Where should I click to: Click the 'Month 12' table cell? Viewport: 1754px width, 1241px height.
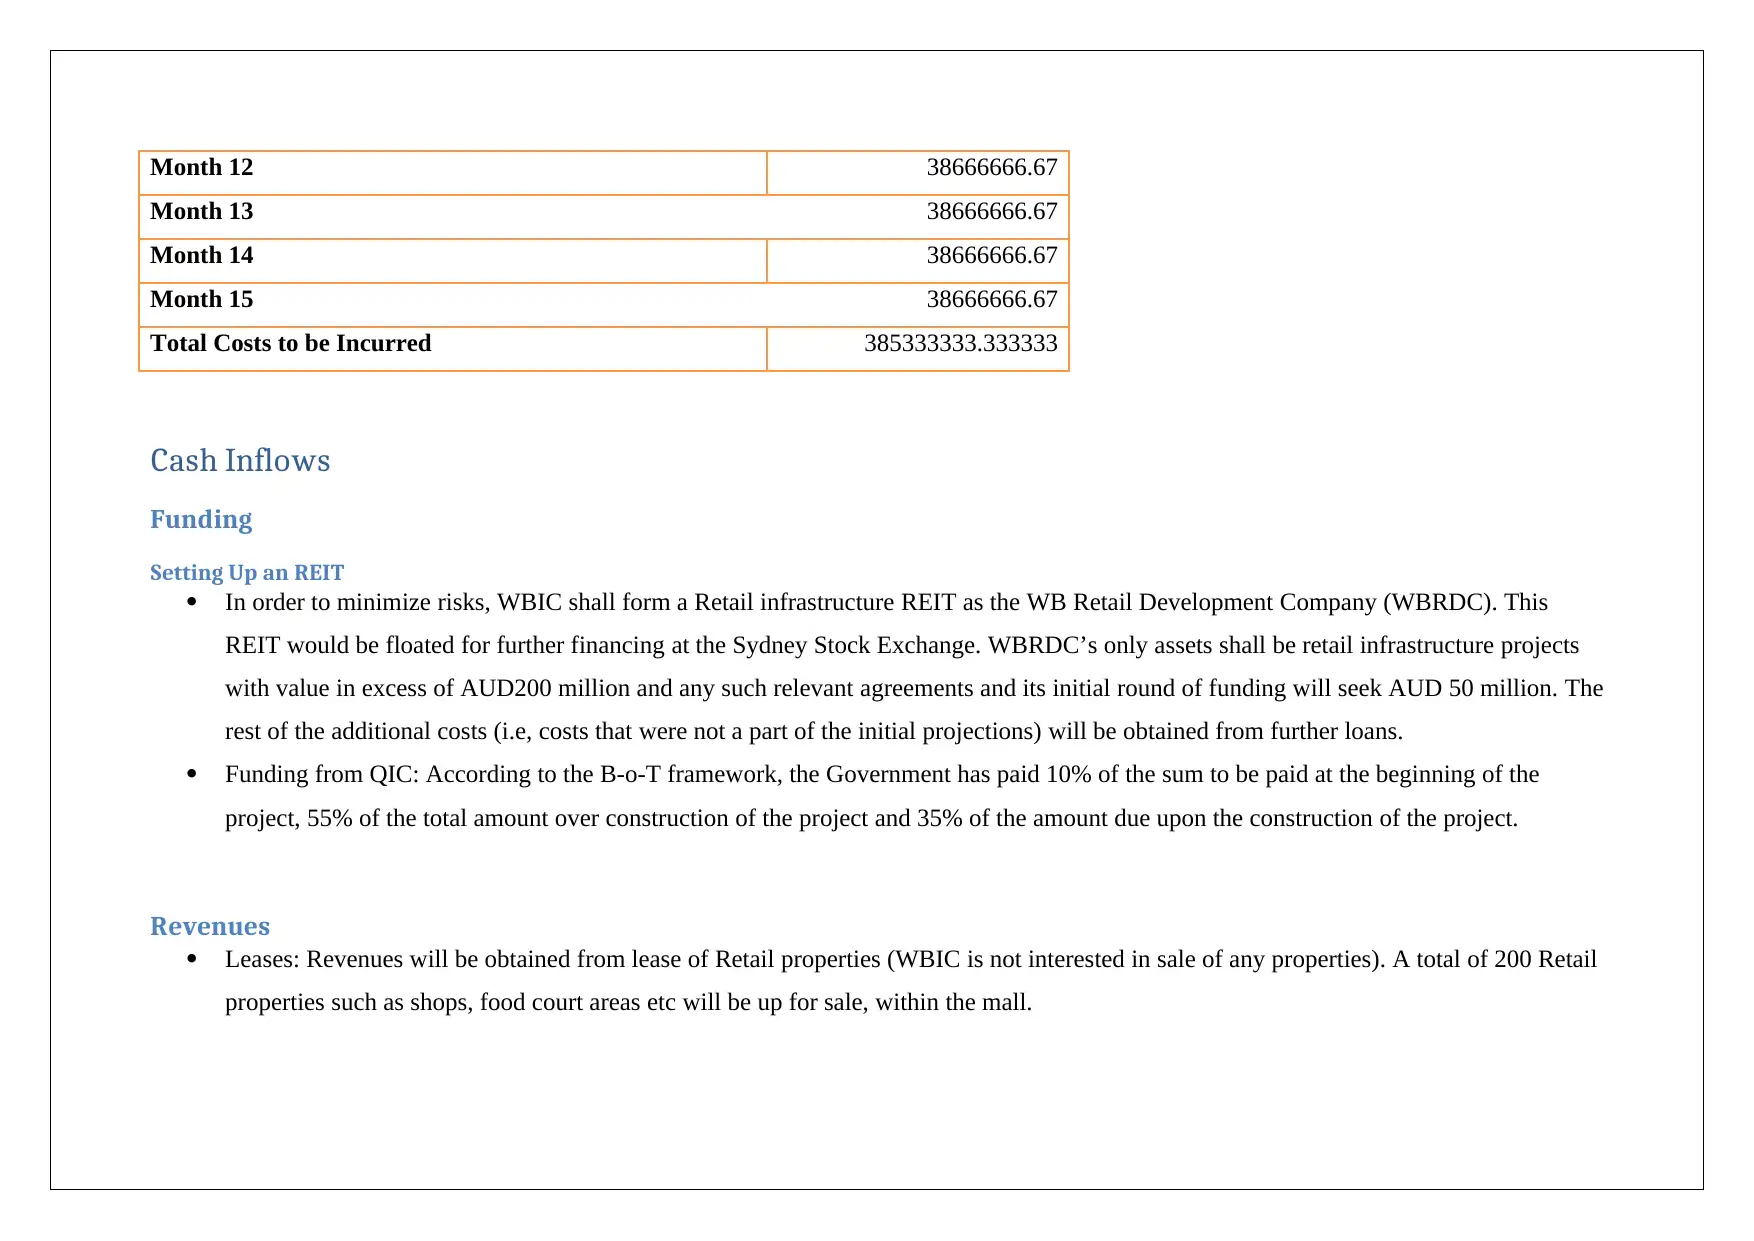point(453,173)
